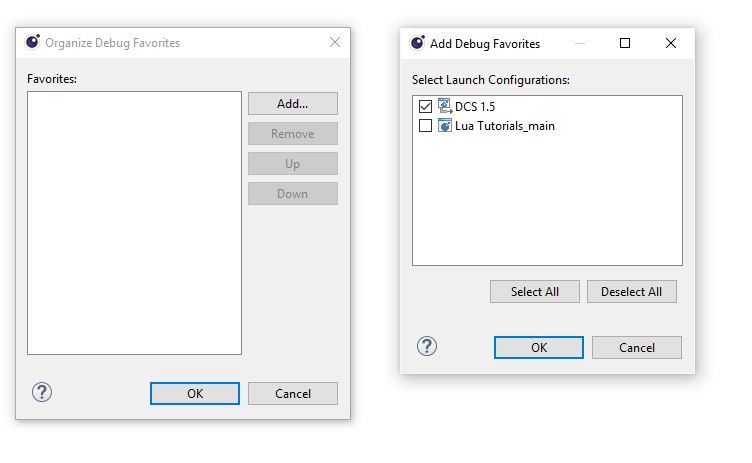Click the Eclipse icon in Add Debug Favorites title
Viewport: 752px width, 463px height.
(x=417, y=43)
